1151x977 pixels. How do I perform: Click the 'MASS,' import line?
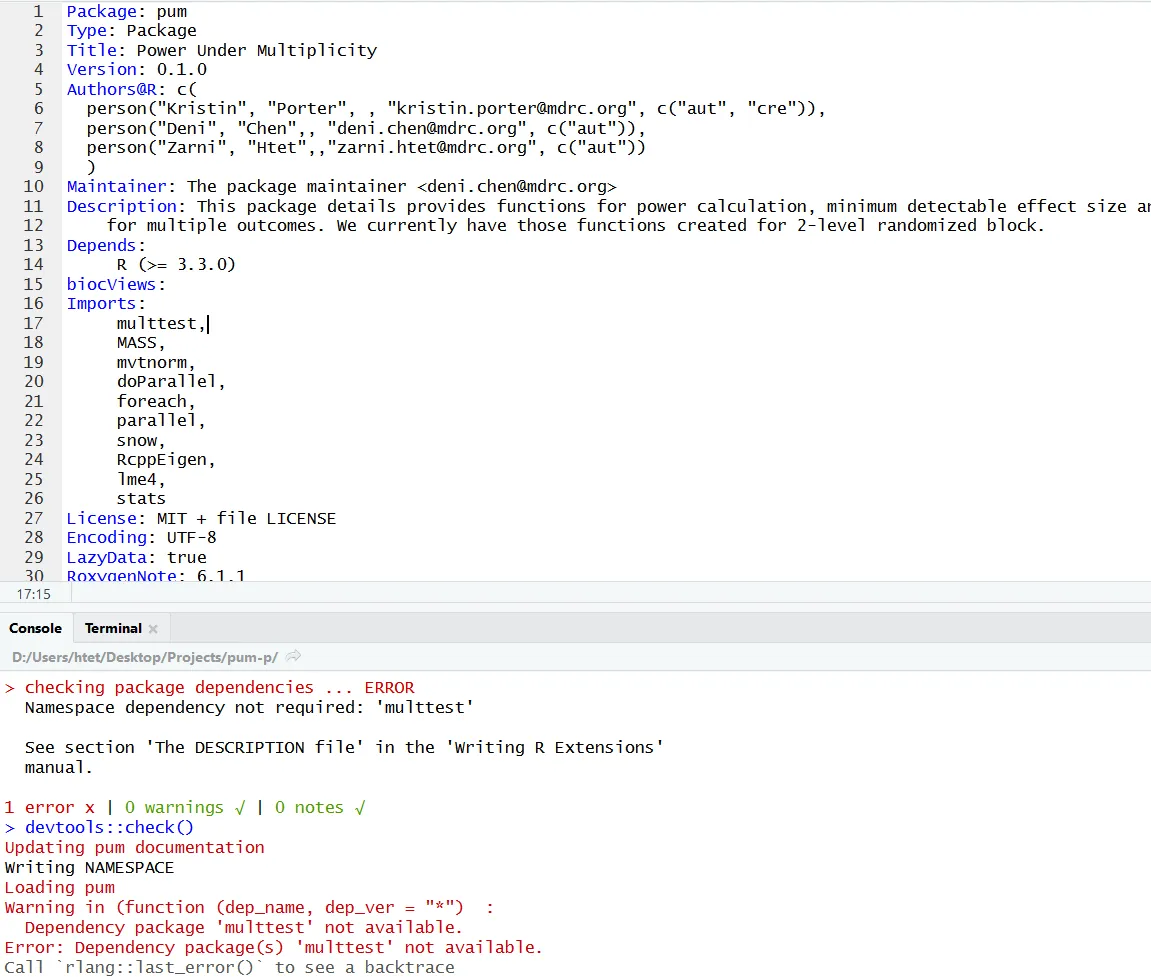[x=141, y=343]
